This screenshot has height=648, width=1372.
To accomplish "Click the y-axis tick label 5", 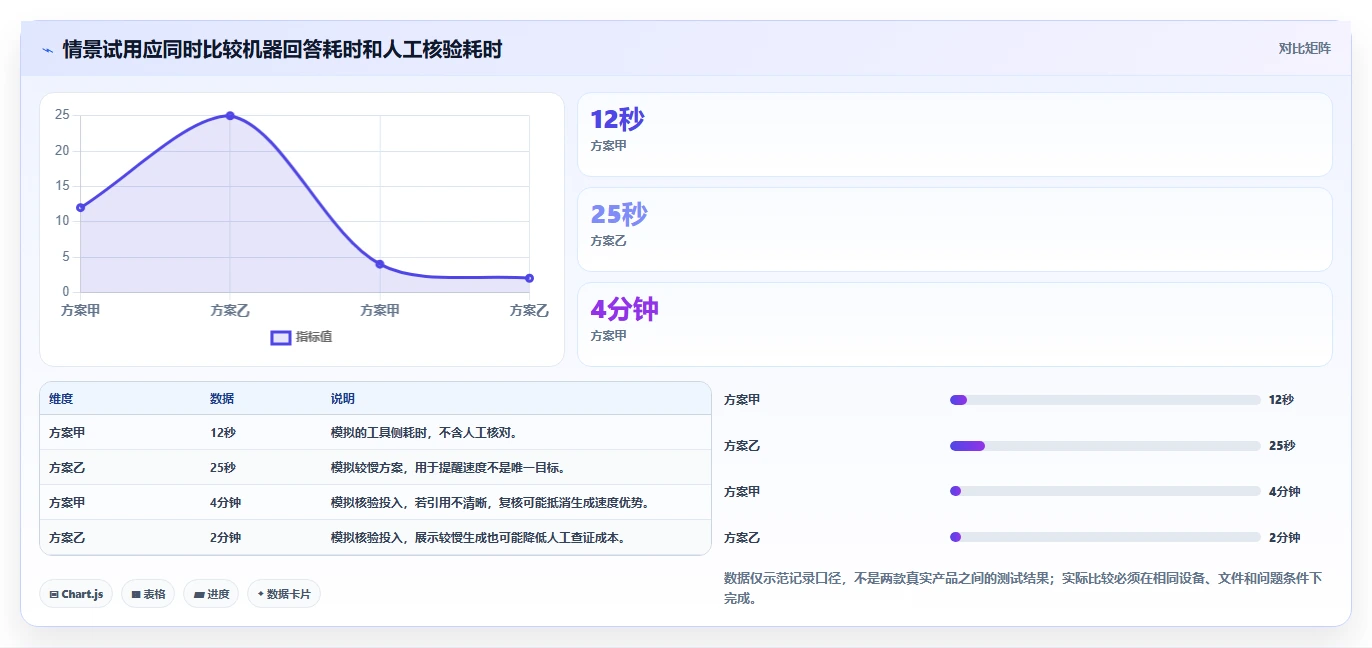I will click(x=66, y=257).
